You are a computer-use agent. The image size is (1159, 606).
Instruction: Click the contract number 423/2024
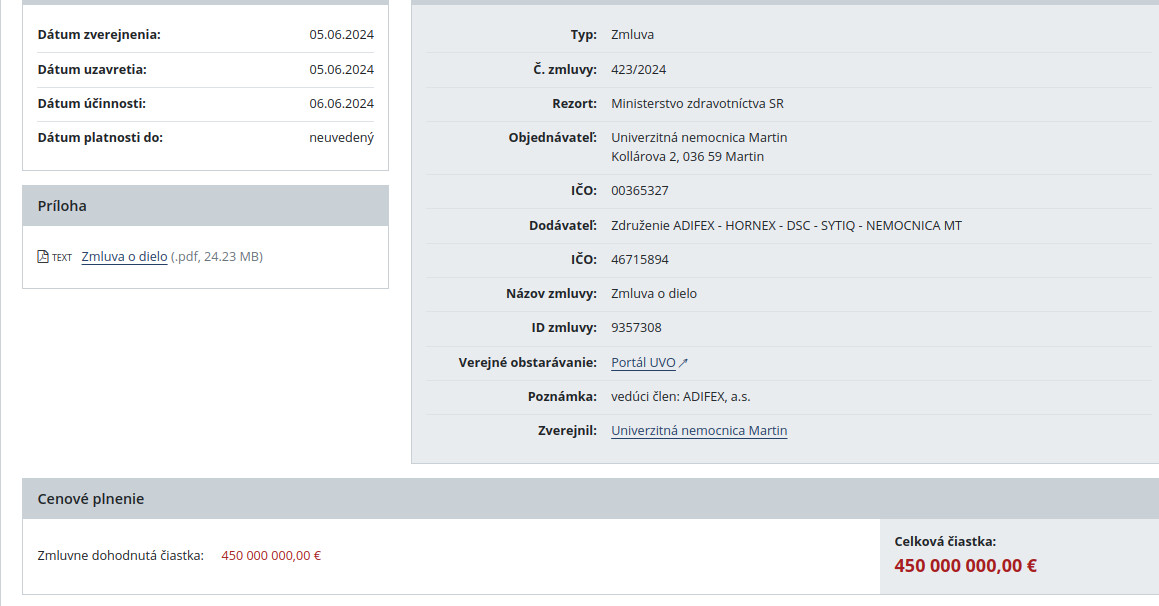coord(638,70)
